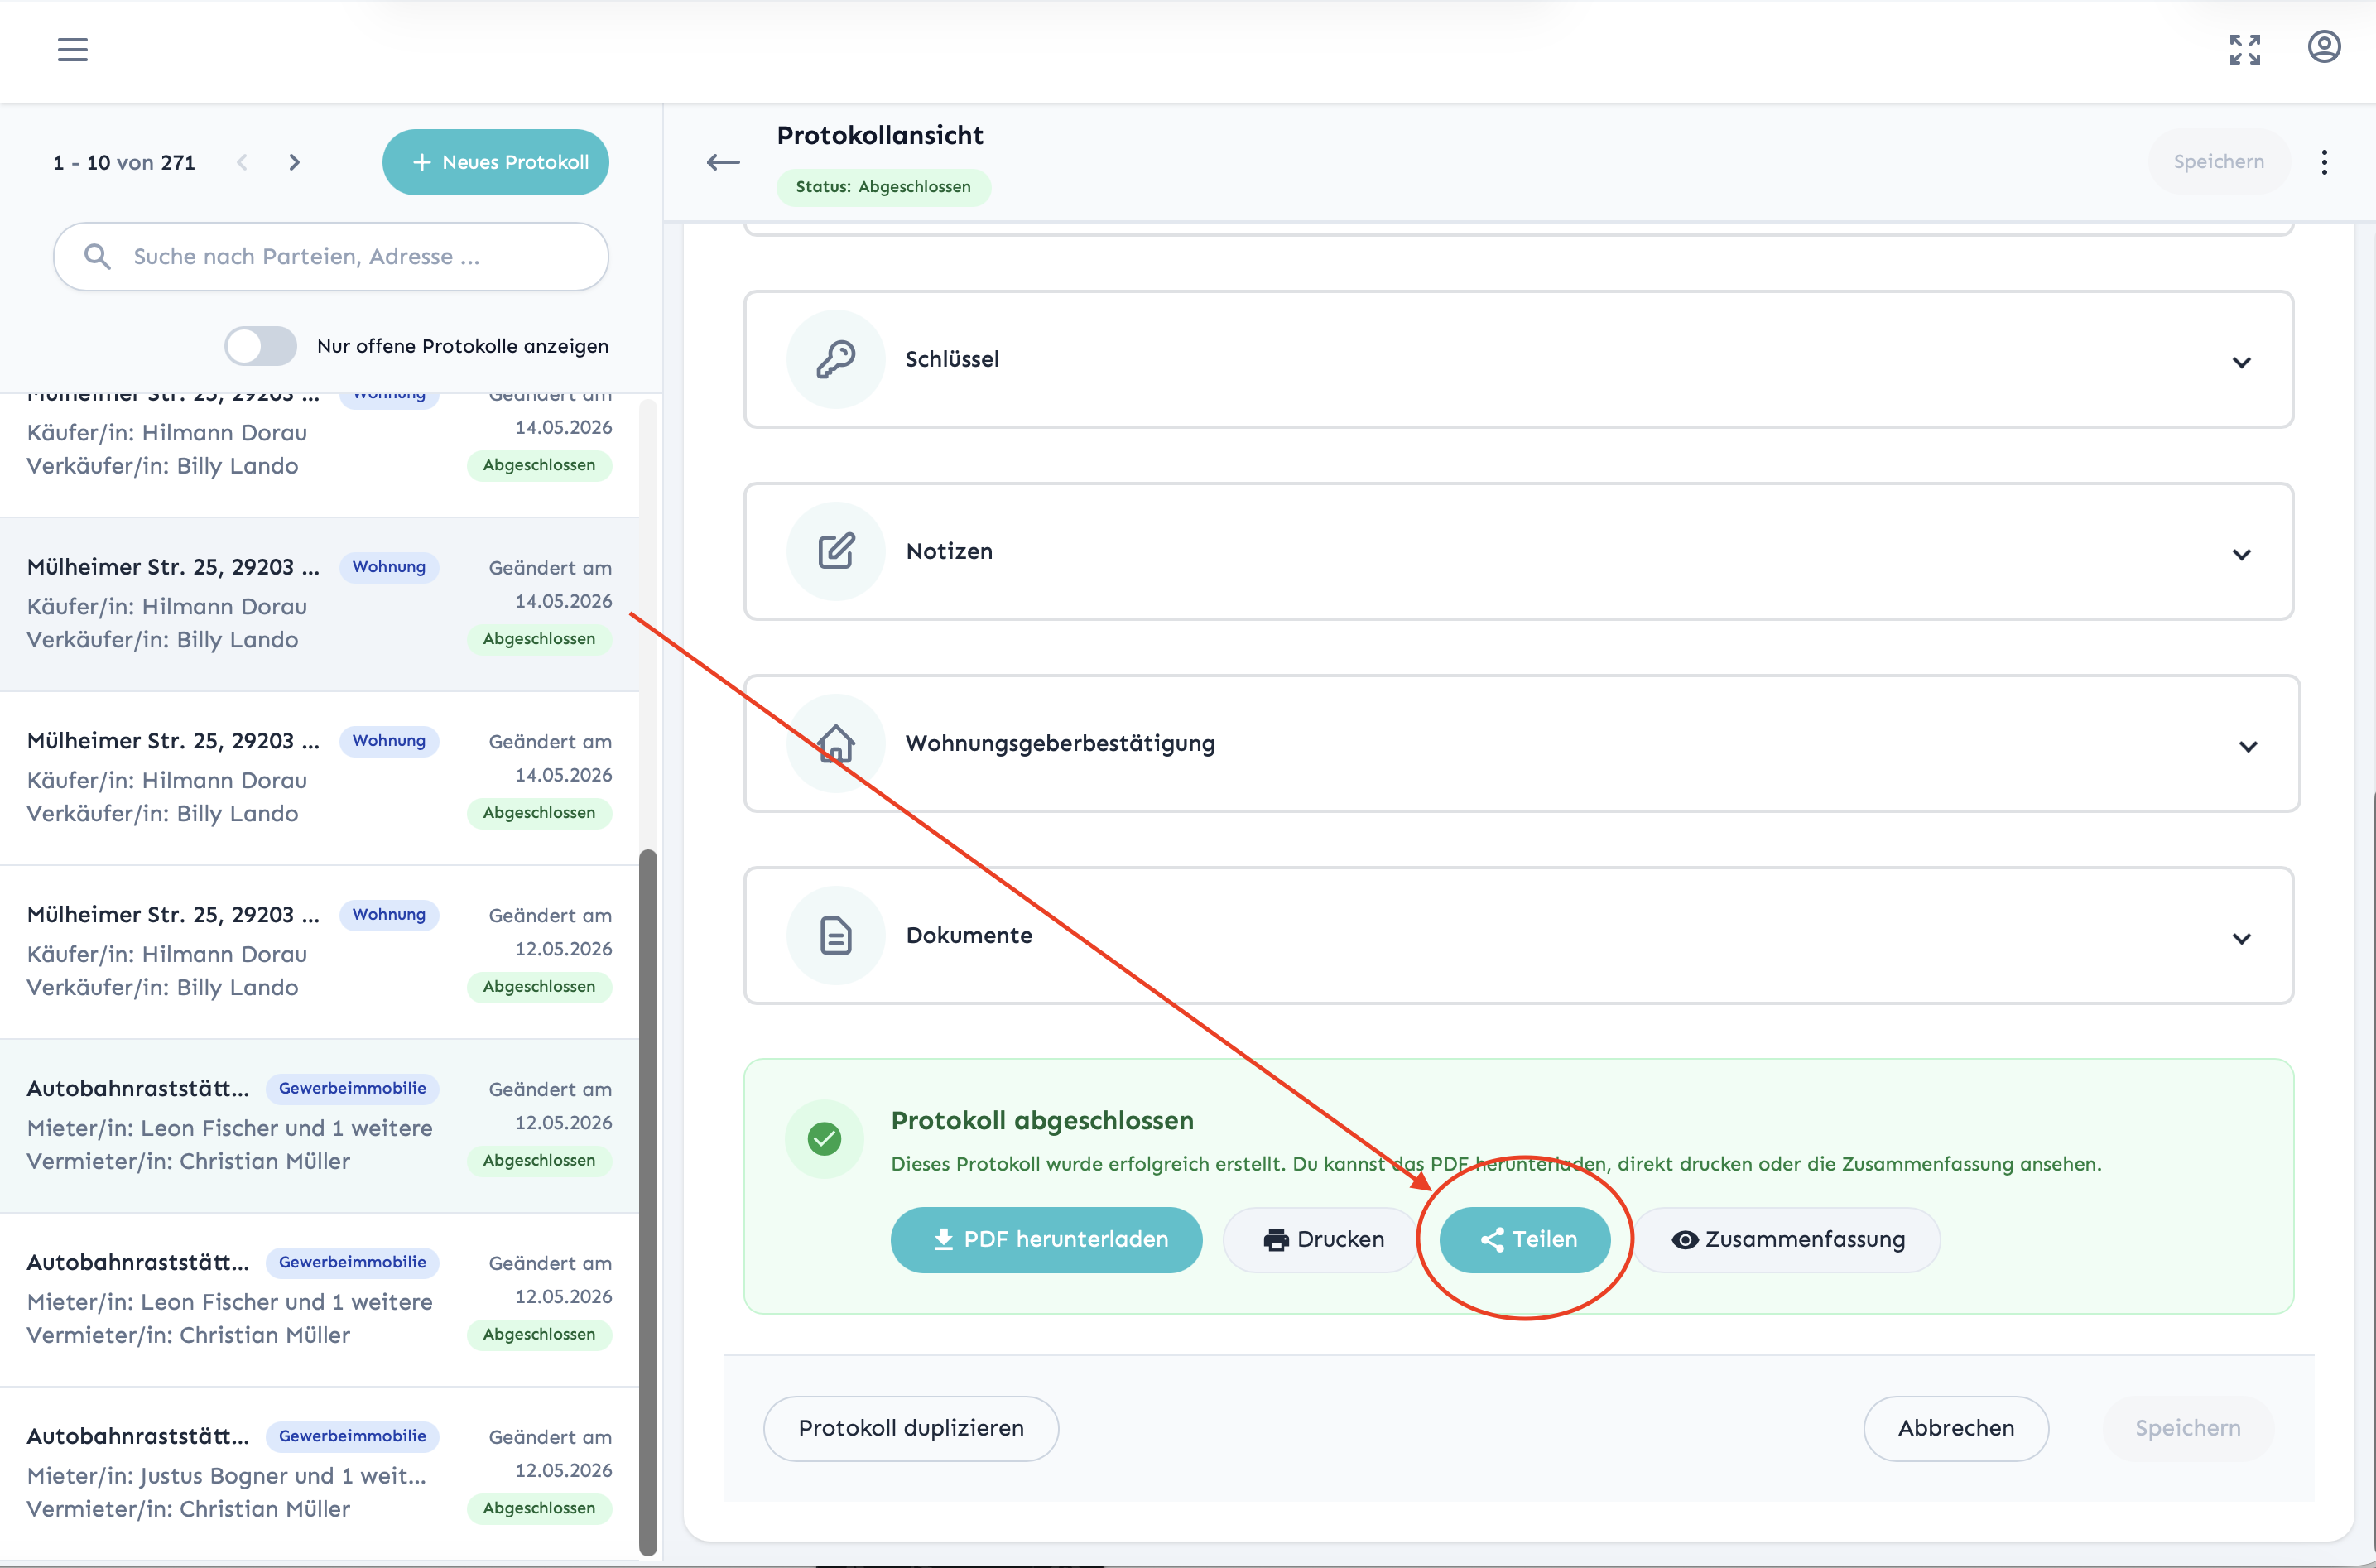Click the protocol list scrollbar thumb
The image size is (2376, 1568).
(648, 1203)
